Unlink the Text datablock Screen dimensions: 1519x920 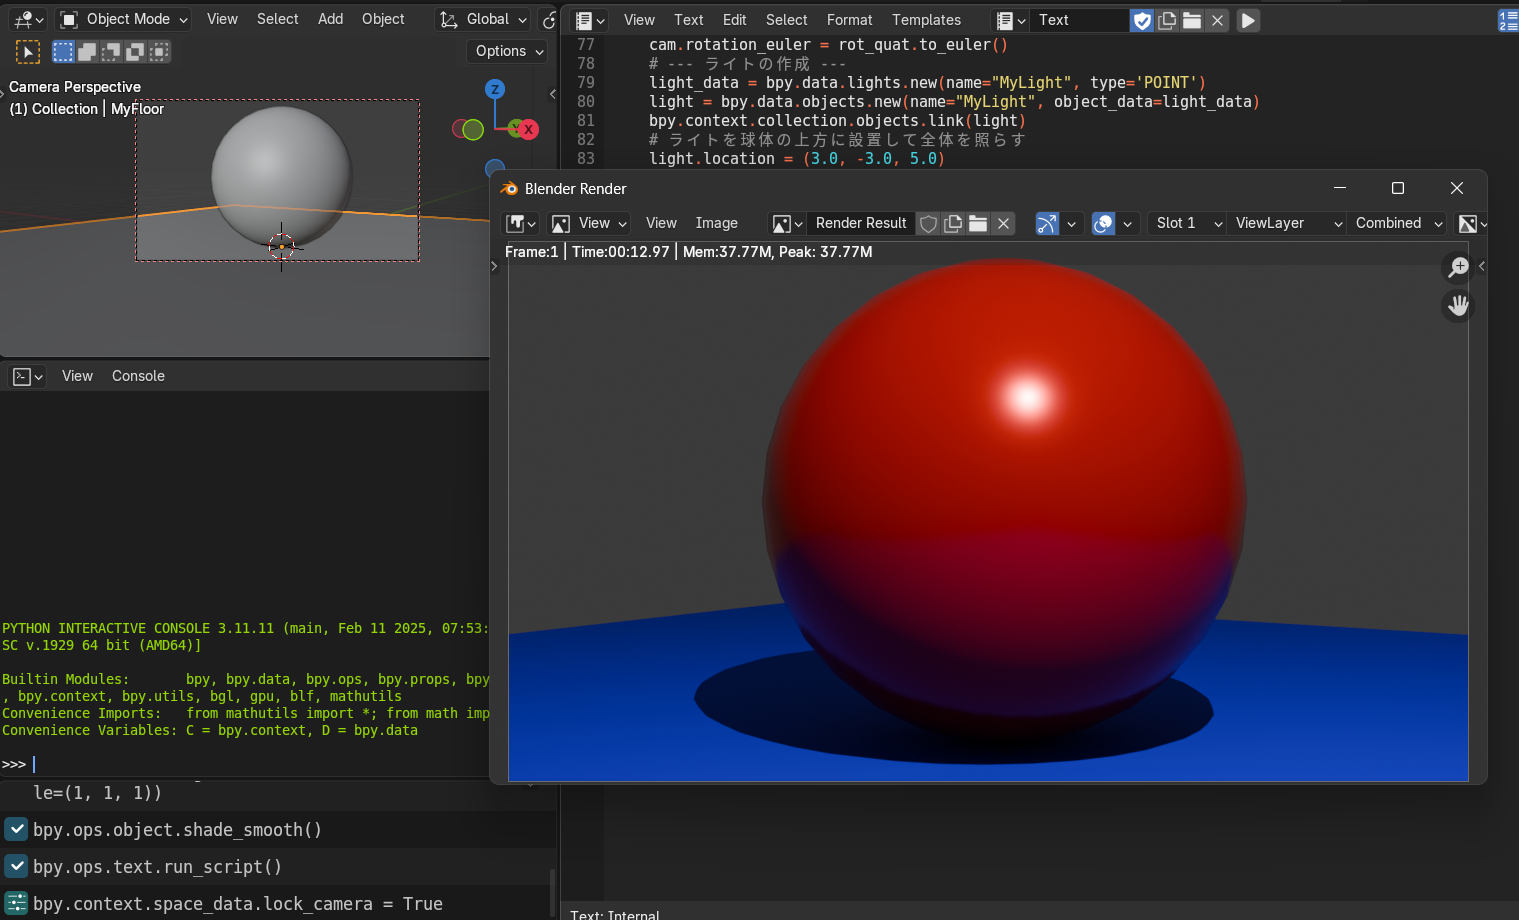1217,20
